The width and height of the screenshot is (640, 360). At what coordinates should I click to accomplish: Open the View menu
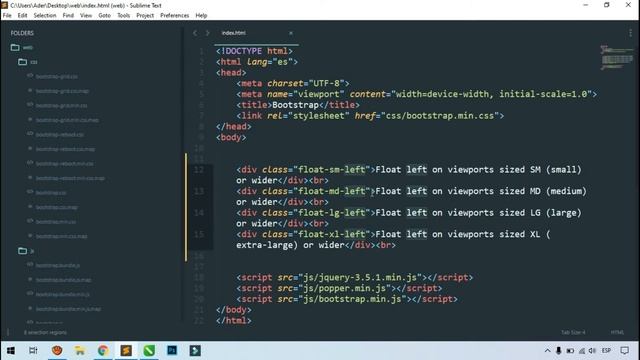click(86, 16)
